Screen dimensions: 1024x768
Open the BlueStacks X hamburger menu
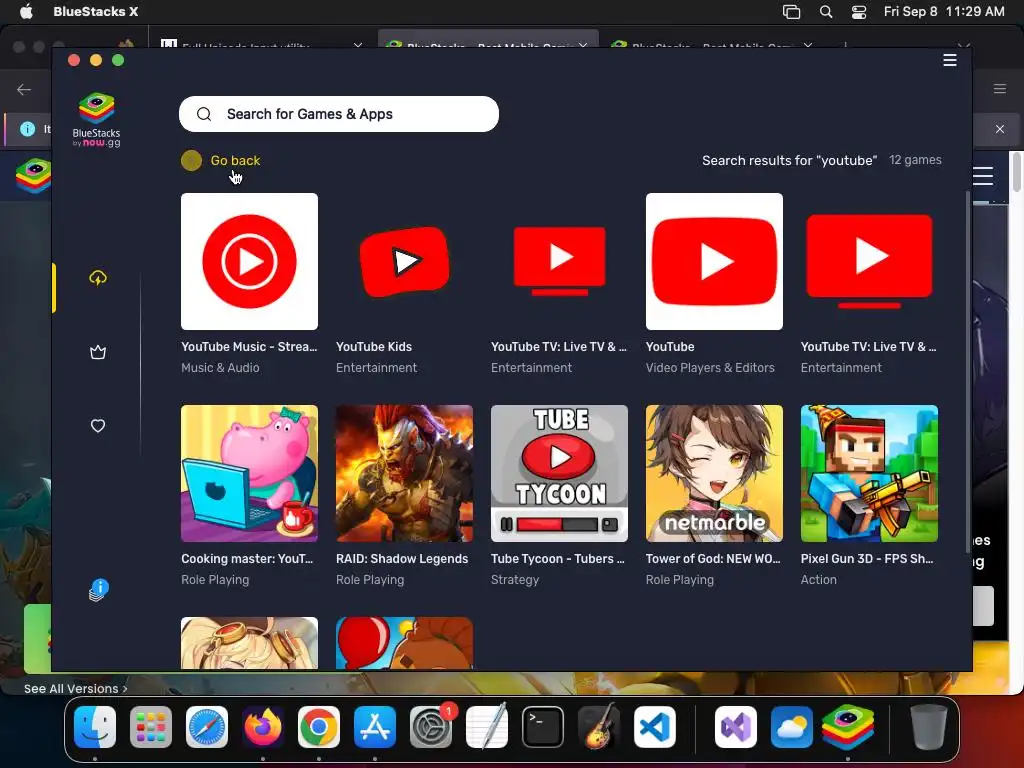coord(950,60)
